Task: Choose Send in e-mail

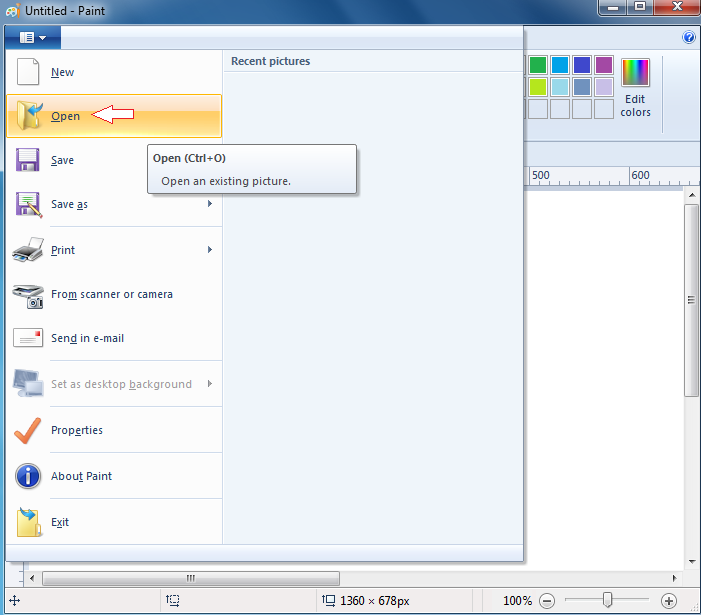Action: coord(114,338)
